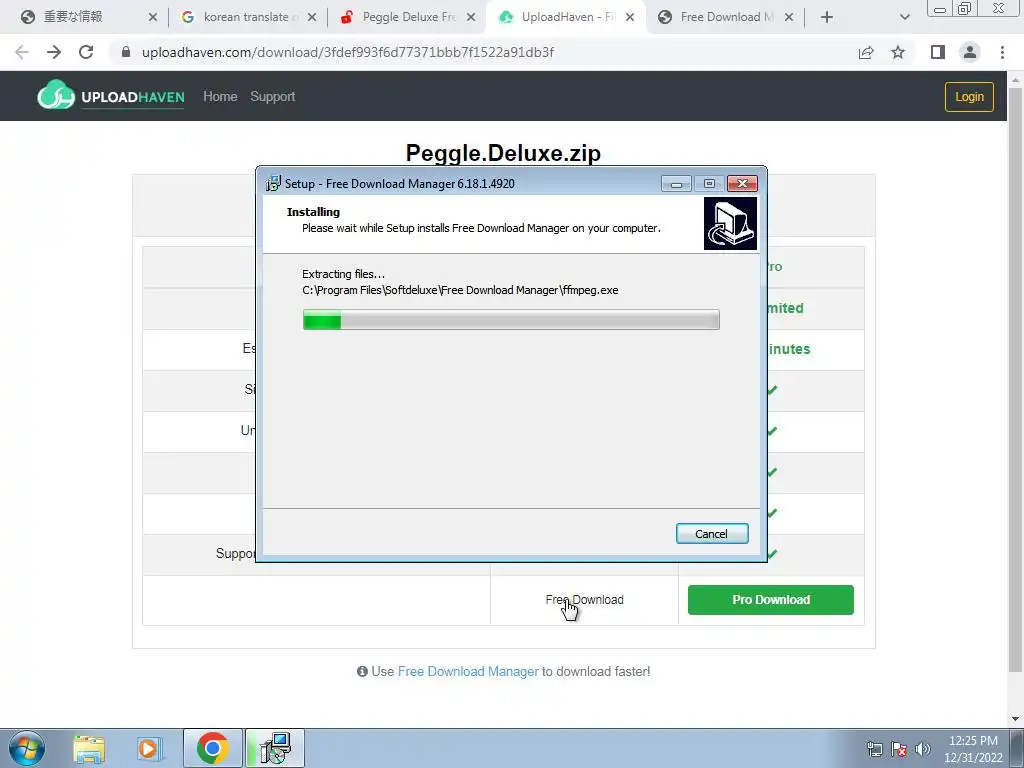1024x768 pixels.
Task: Close the Free Download Manager tab
Action: coord(789,17)
